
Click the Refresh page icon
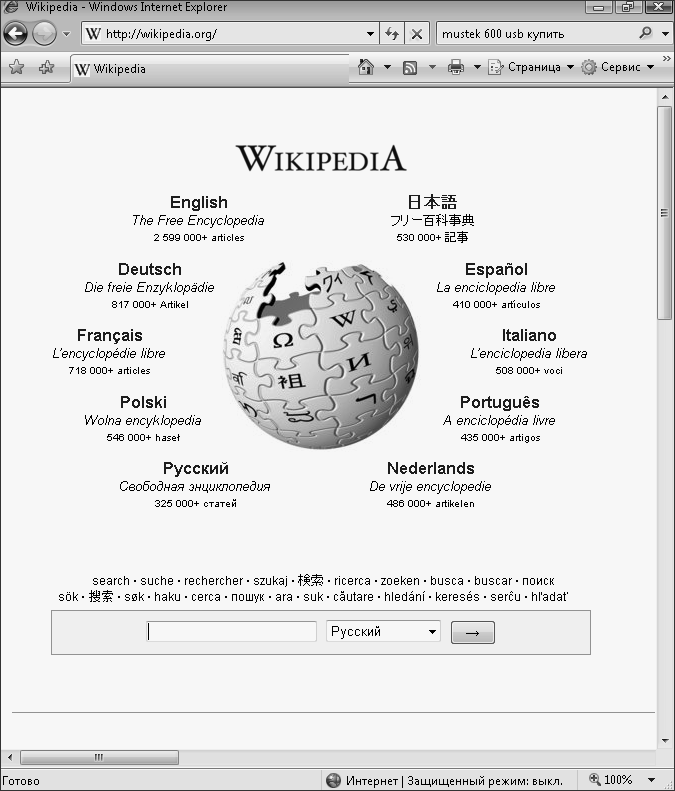392,34
